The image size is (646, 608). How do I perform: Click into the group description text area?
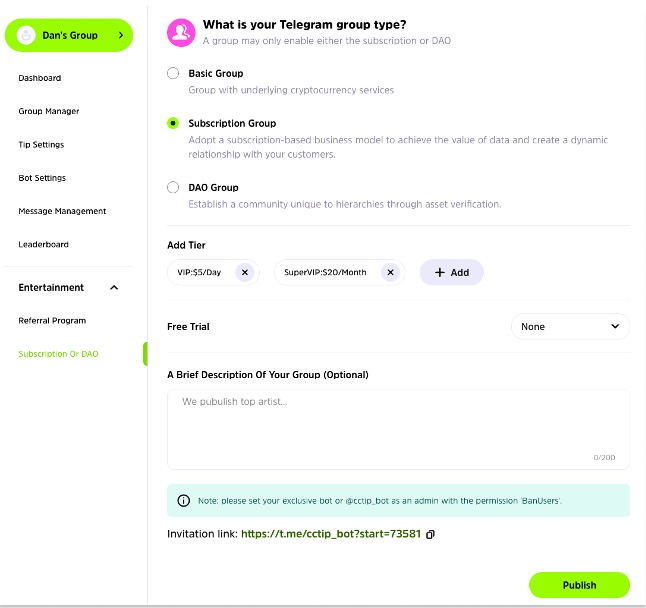(x=398, y=428)
